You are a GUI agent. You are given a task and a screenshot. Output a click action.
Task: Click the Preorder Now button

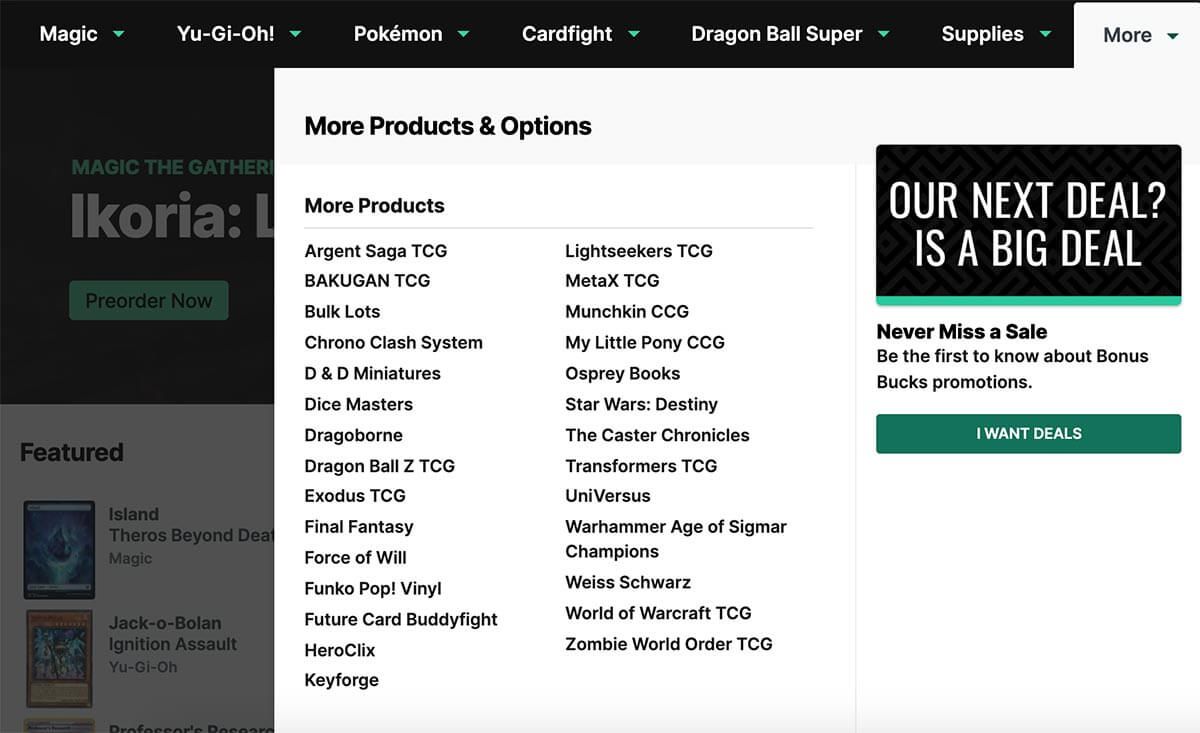(x=149, y=301)
